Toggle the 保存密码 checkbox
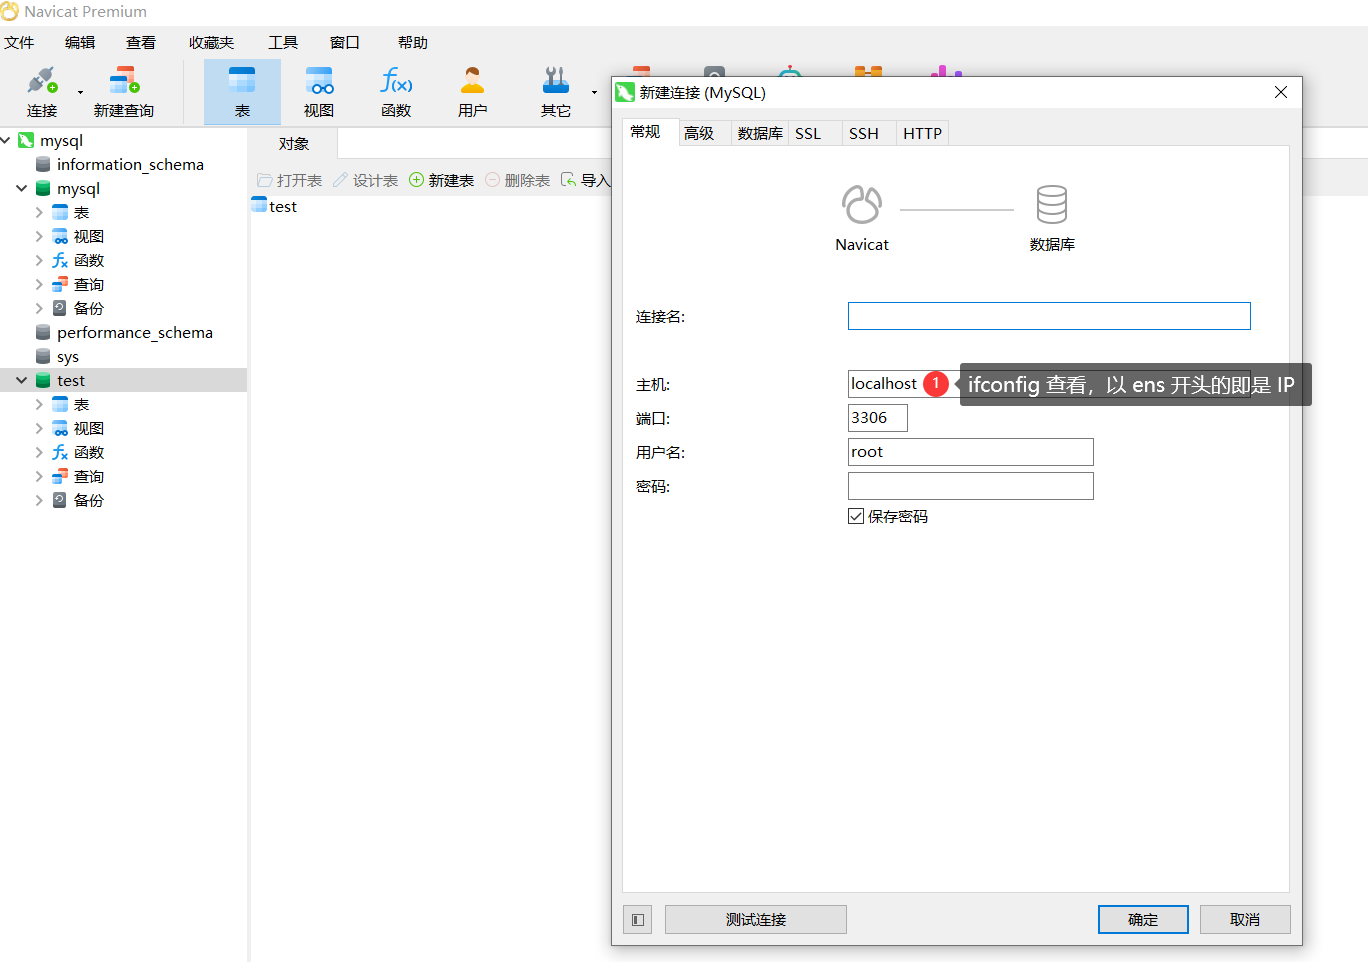1368x962 pixels. click(856, 516)
